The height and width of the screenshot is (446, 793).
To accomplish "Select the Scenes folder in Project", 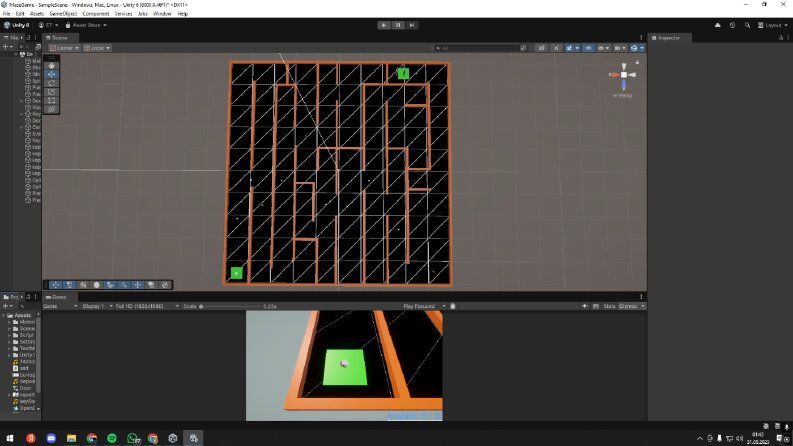I will (26, 329).
